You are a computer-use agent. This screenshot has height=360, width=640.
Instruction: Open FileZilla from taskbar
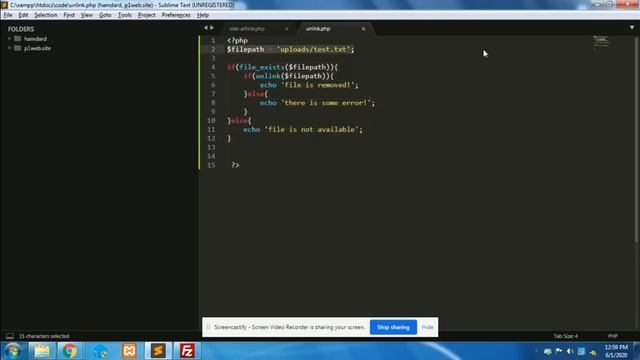[x=187, y=351]
